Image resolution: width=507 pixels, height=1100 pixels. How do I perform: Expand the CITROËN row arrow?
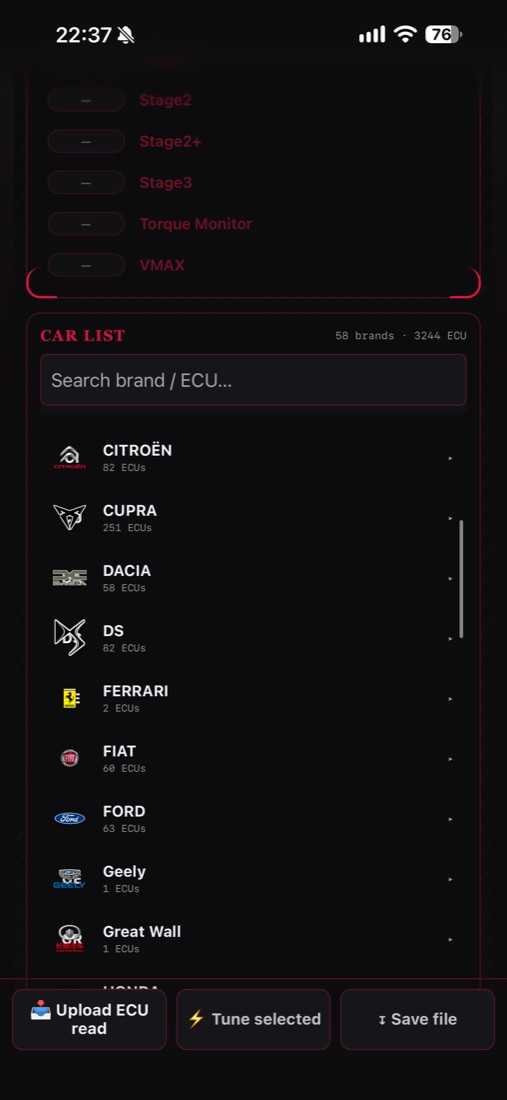coord(450,458)
